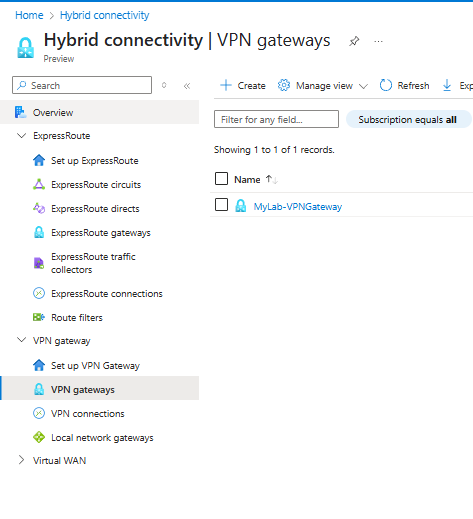
Task: Collapse the ExpressRoute section chevron
Action: (22, 136)
